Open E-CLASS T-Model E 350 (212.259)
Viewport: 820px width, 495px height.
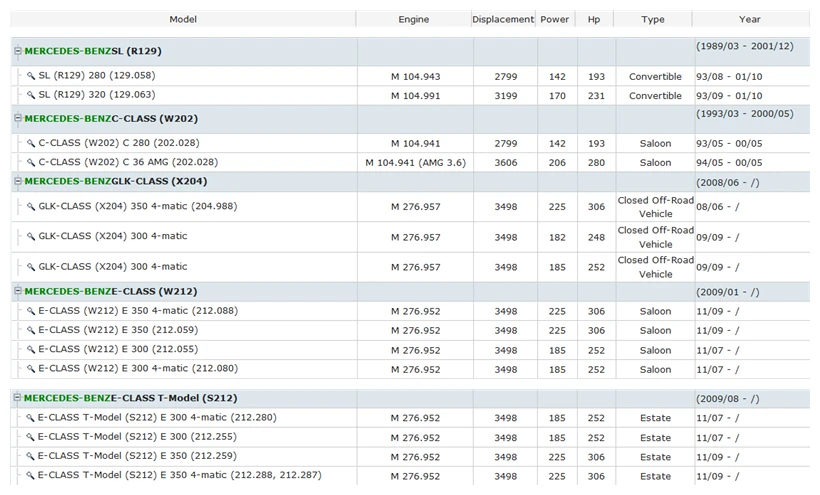[137, 456]
